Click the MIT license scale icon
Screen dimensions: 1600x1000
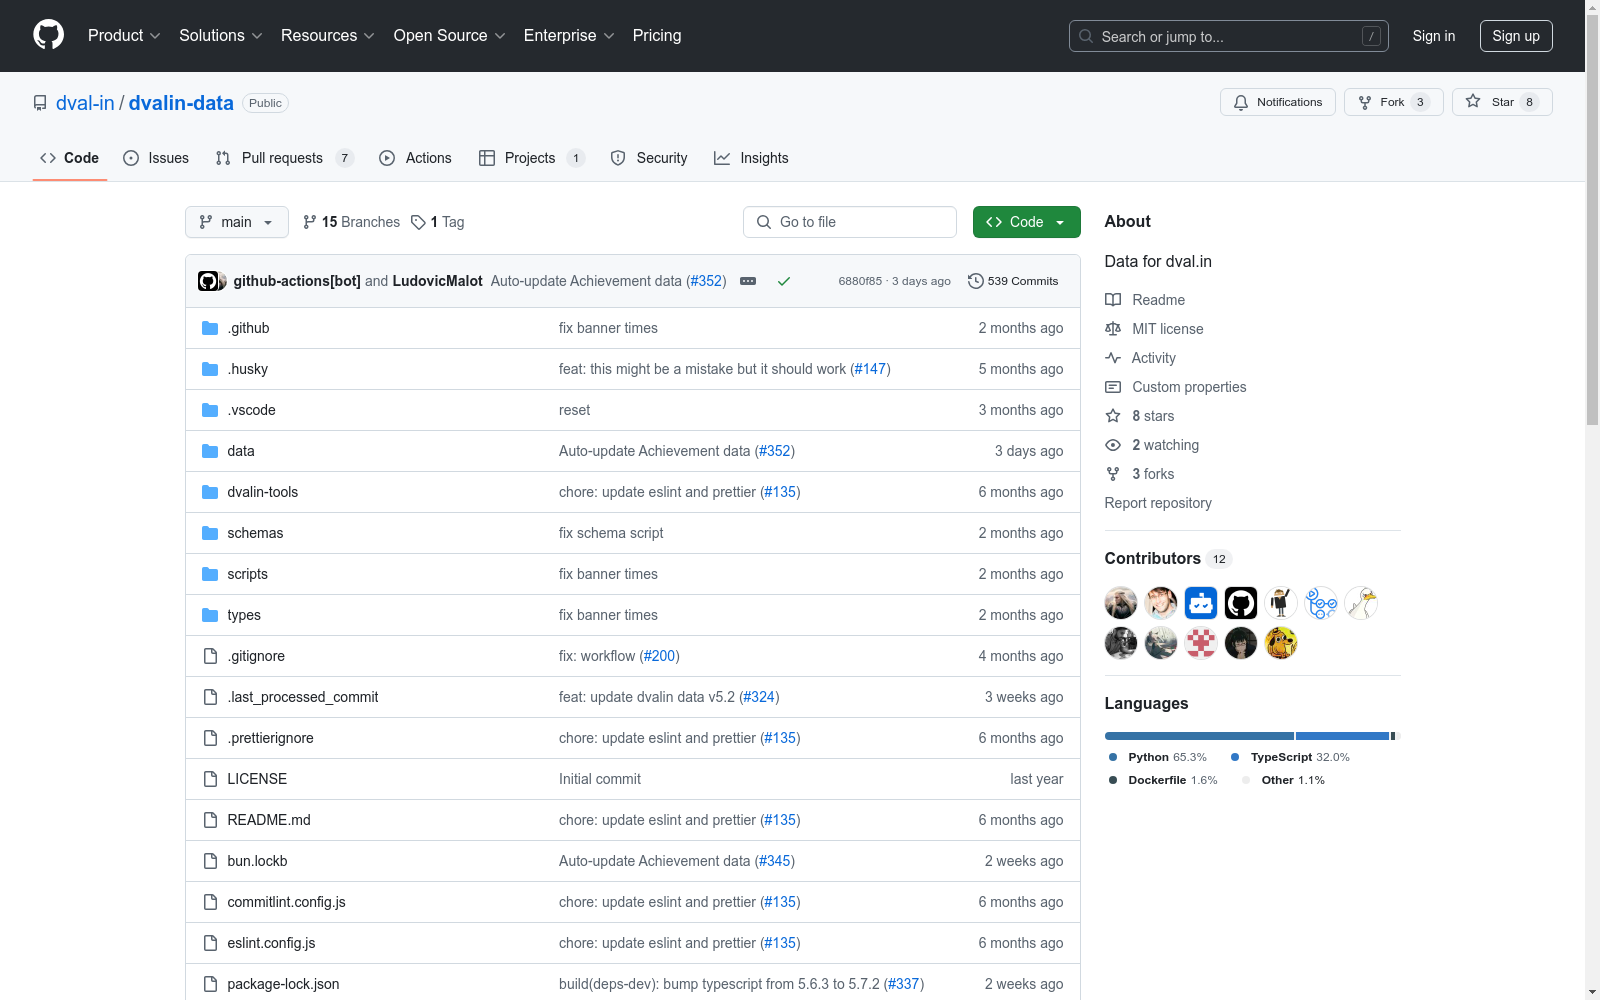coord(1113,329)
